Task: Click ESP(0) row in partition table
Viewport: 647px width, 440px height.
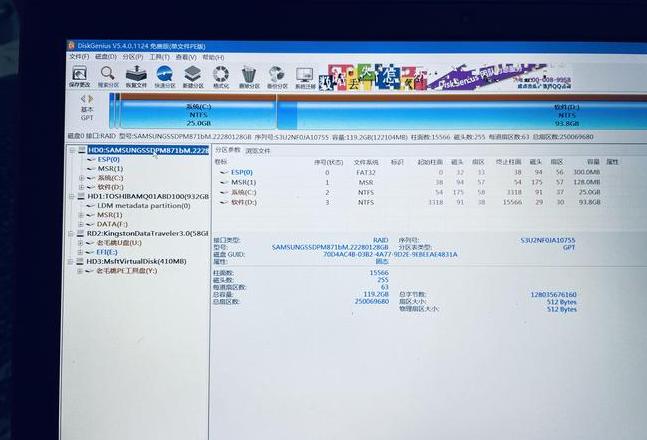Action: click(x=409, y=173)
